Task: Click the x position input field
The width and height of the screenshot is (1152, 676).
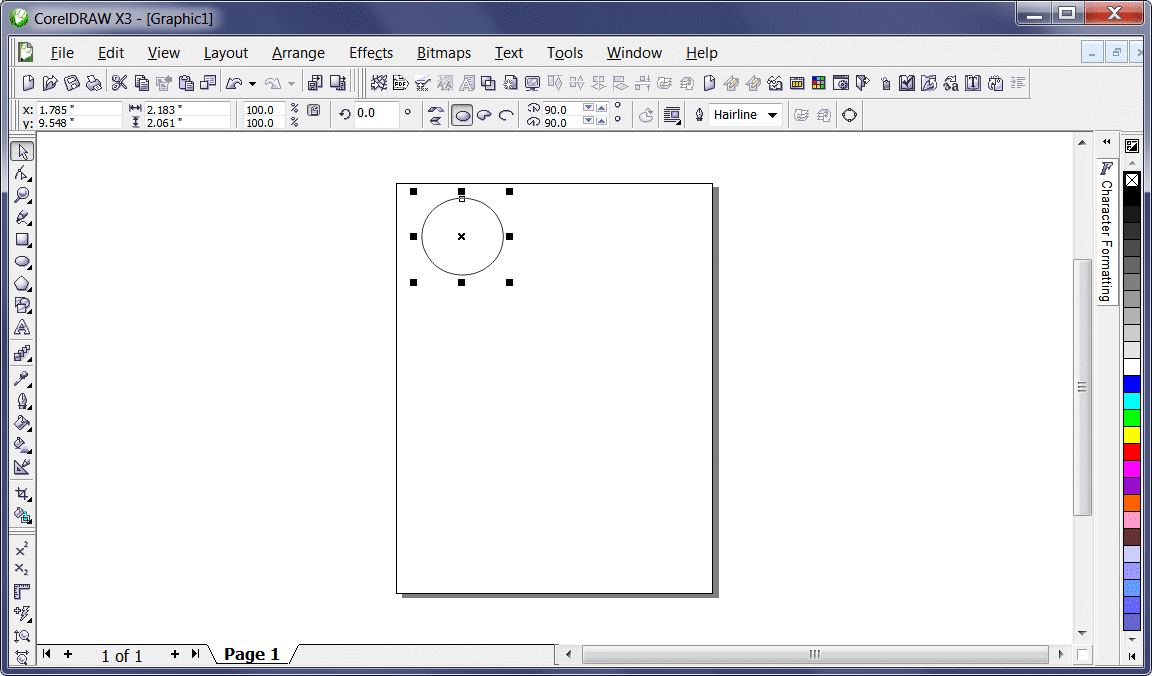Action: pyautogui.click(x=79, y=109)
